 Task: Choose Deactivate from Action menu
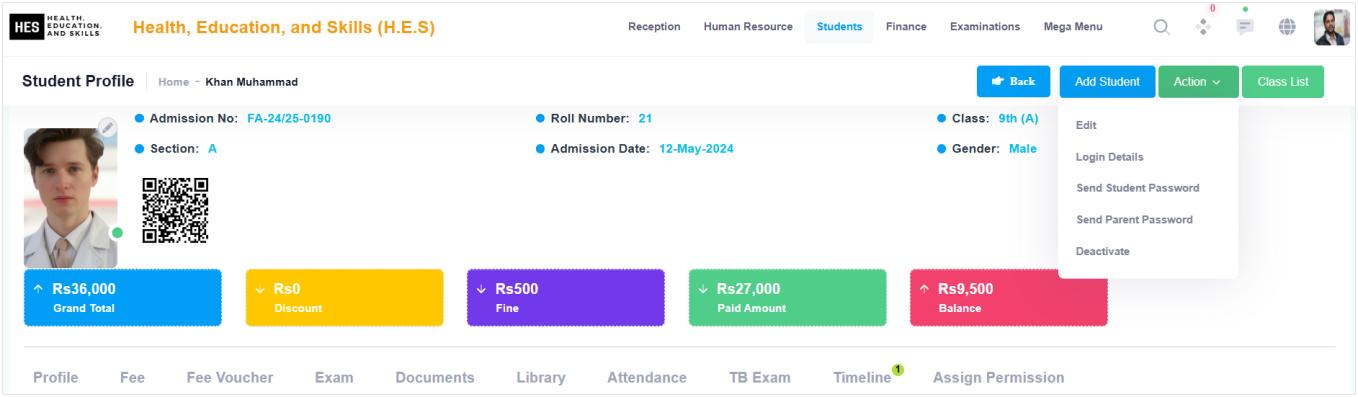[x=1102, y=251]
